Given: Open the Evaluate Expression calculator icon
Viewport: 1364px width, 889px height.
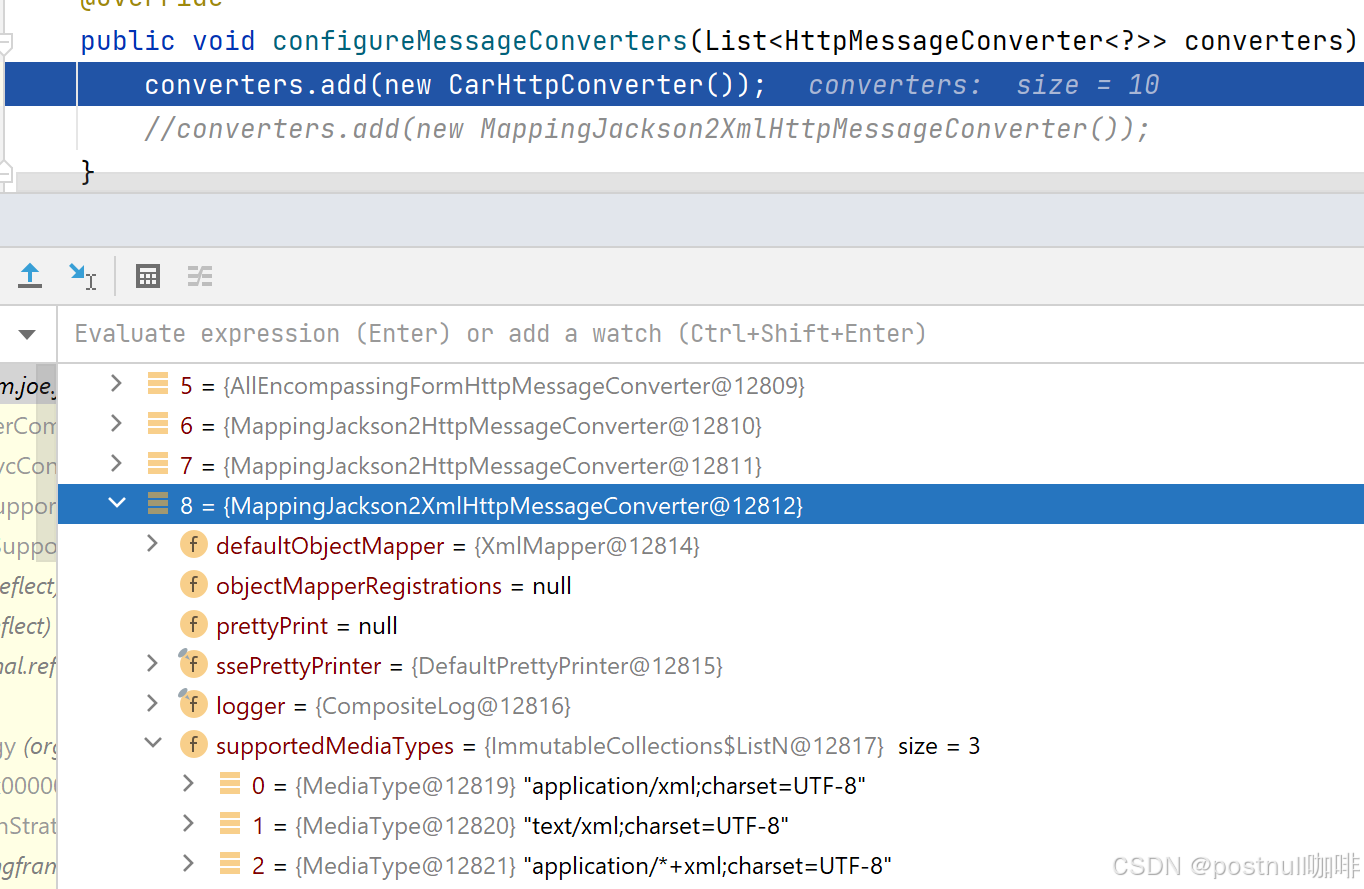Looking at the screenshot, I should click(148, 276).
